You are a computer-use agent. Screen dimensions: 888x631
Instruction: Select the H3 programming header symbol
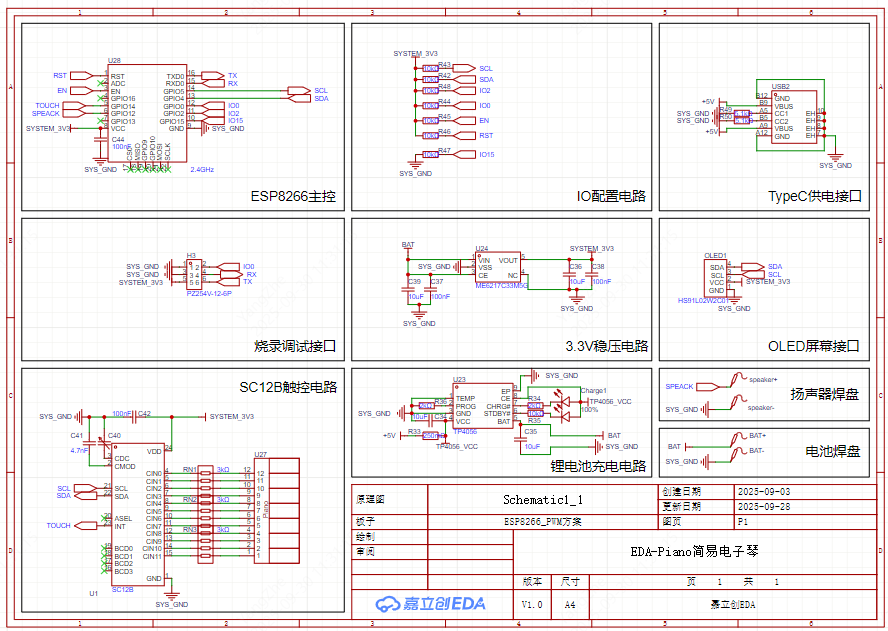point(194,275)
